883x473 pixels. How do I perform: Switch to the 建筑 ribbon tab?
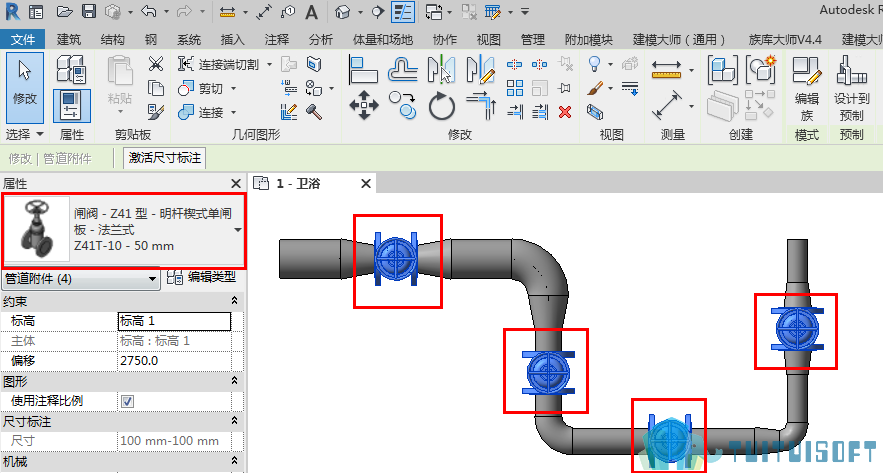click(69, 39)
